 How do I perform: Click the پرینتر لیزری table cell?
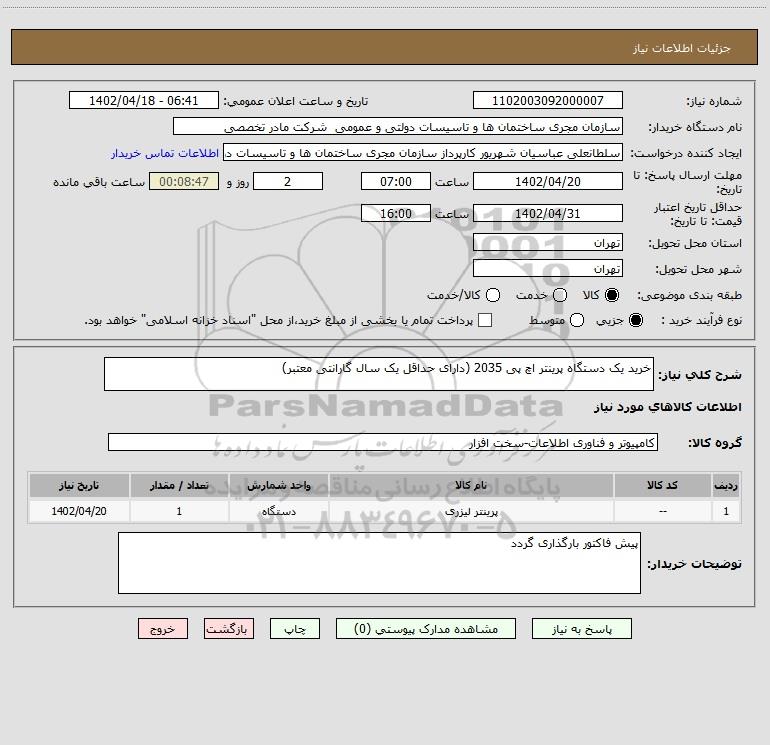pyautogui.click(x=471, y=511)
